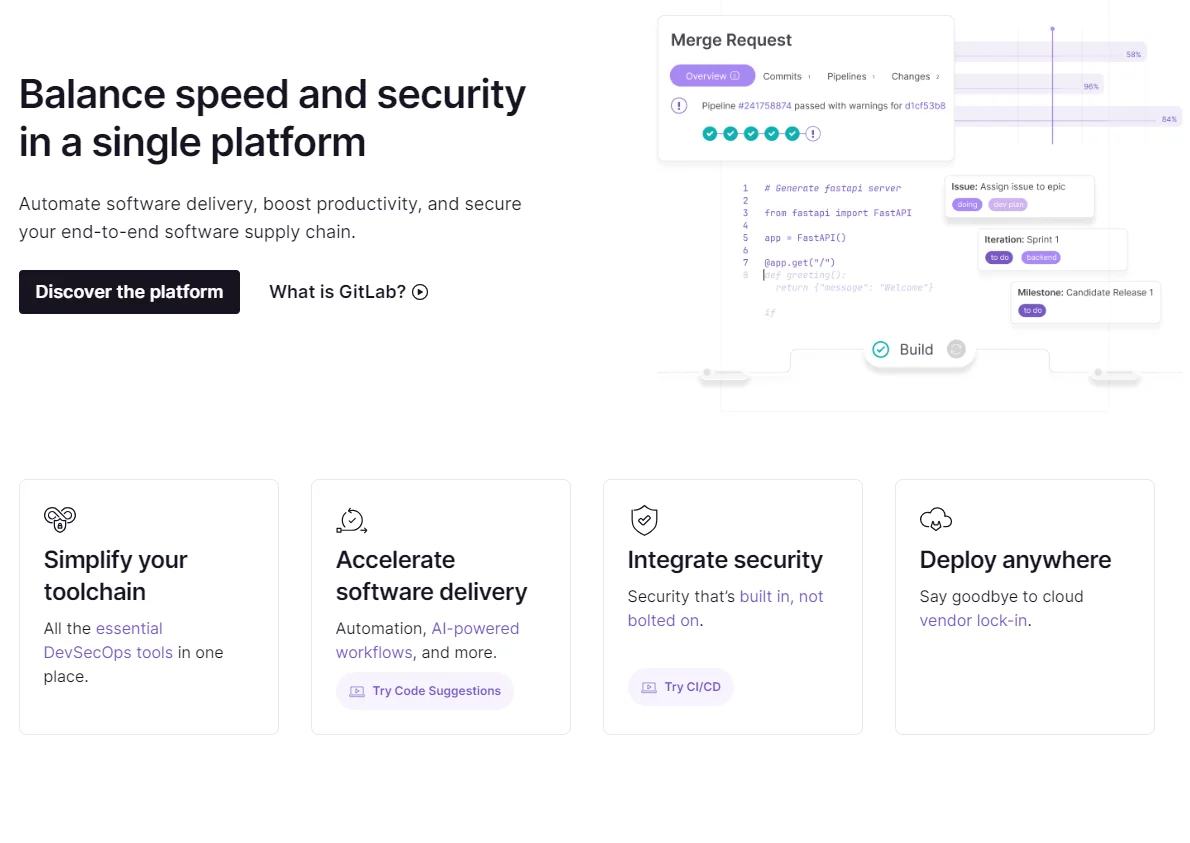Viewport: 1190px width, 843px height.
Task: Select the Overview tab in Merge Request
Action: 712,76
